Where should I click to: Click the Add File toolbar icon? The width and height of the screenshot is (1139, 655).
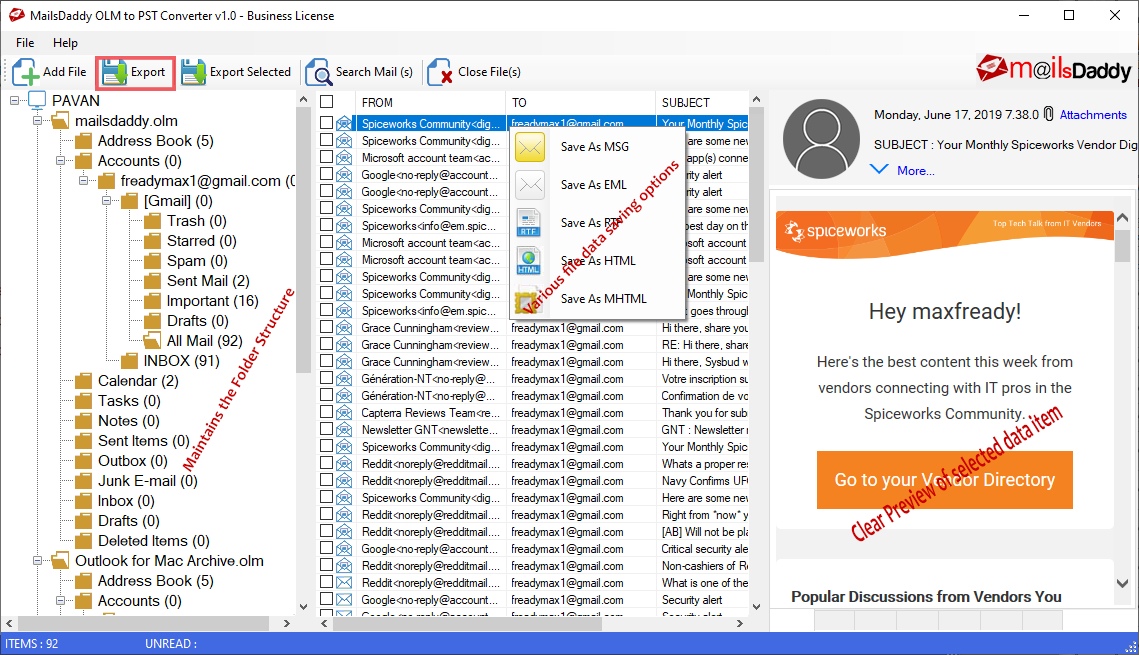[x=25, y=73]
